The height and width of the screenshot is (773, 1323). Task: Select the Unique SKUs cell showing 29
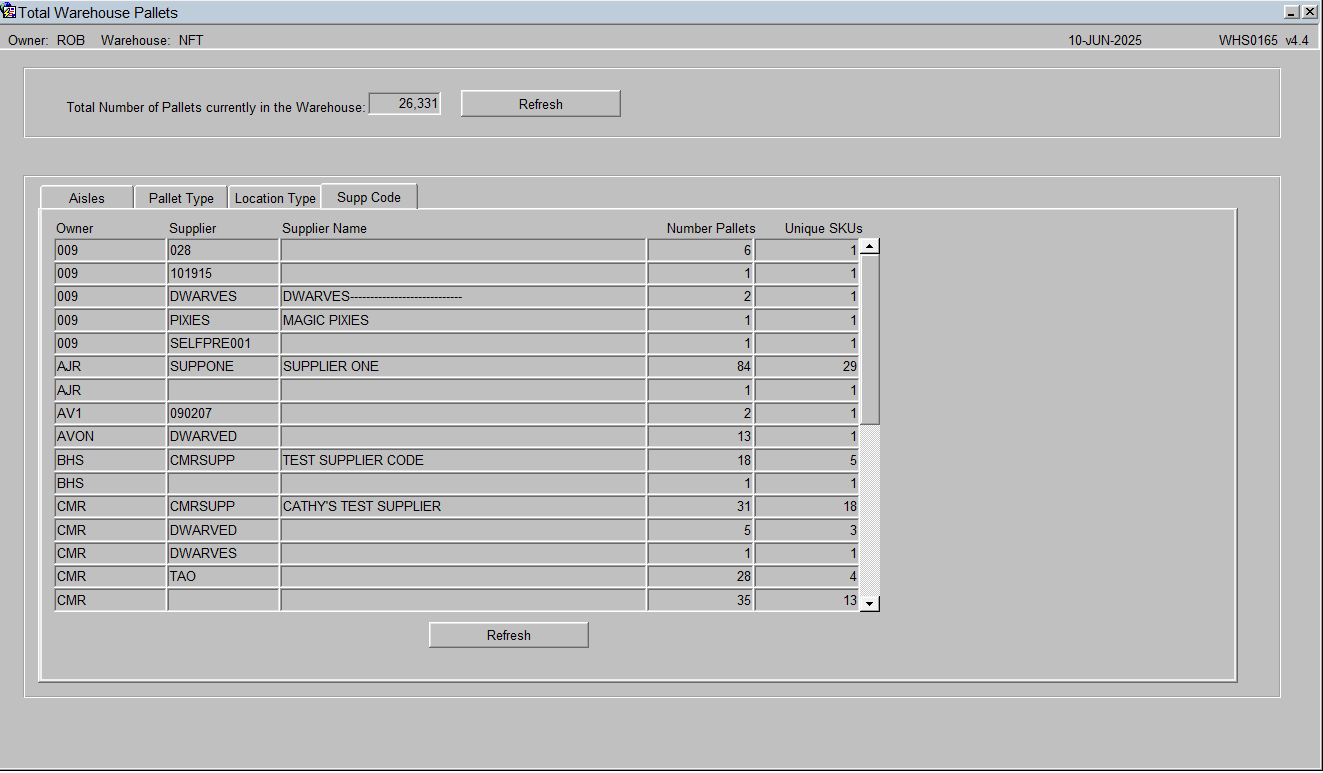point(807,367)
